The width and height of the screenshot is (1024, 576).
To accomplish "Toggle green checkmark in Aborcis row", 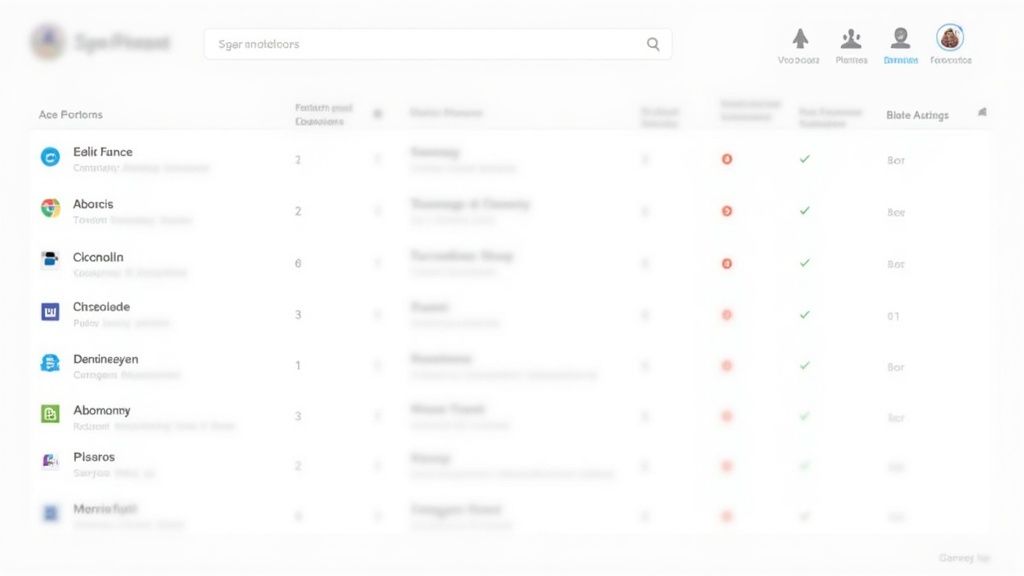I will pos(804,211).
